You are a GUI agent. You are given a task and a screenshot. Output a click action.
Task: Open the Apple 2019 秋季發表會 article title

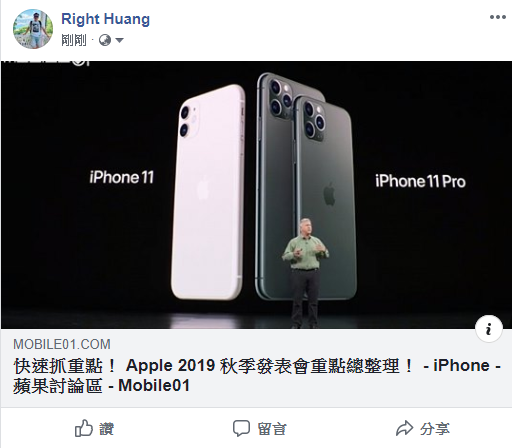pyautogui.click(x=257, y=376)
